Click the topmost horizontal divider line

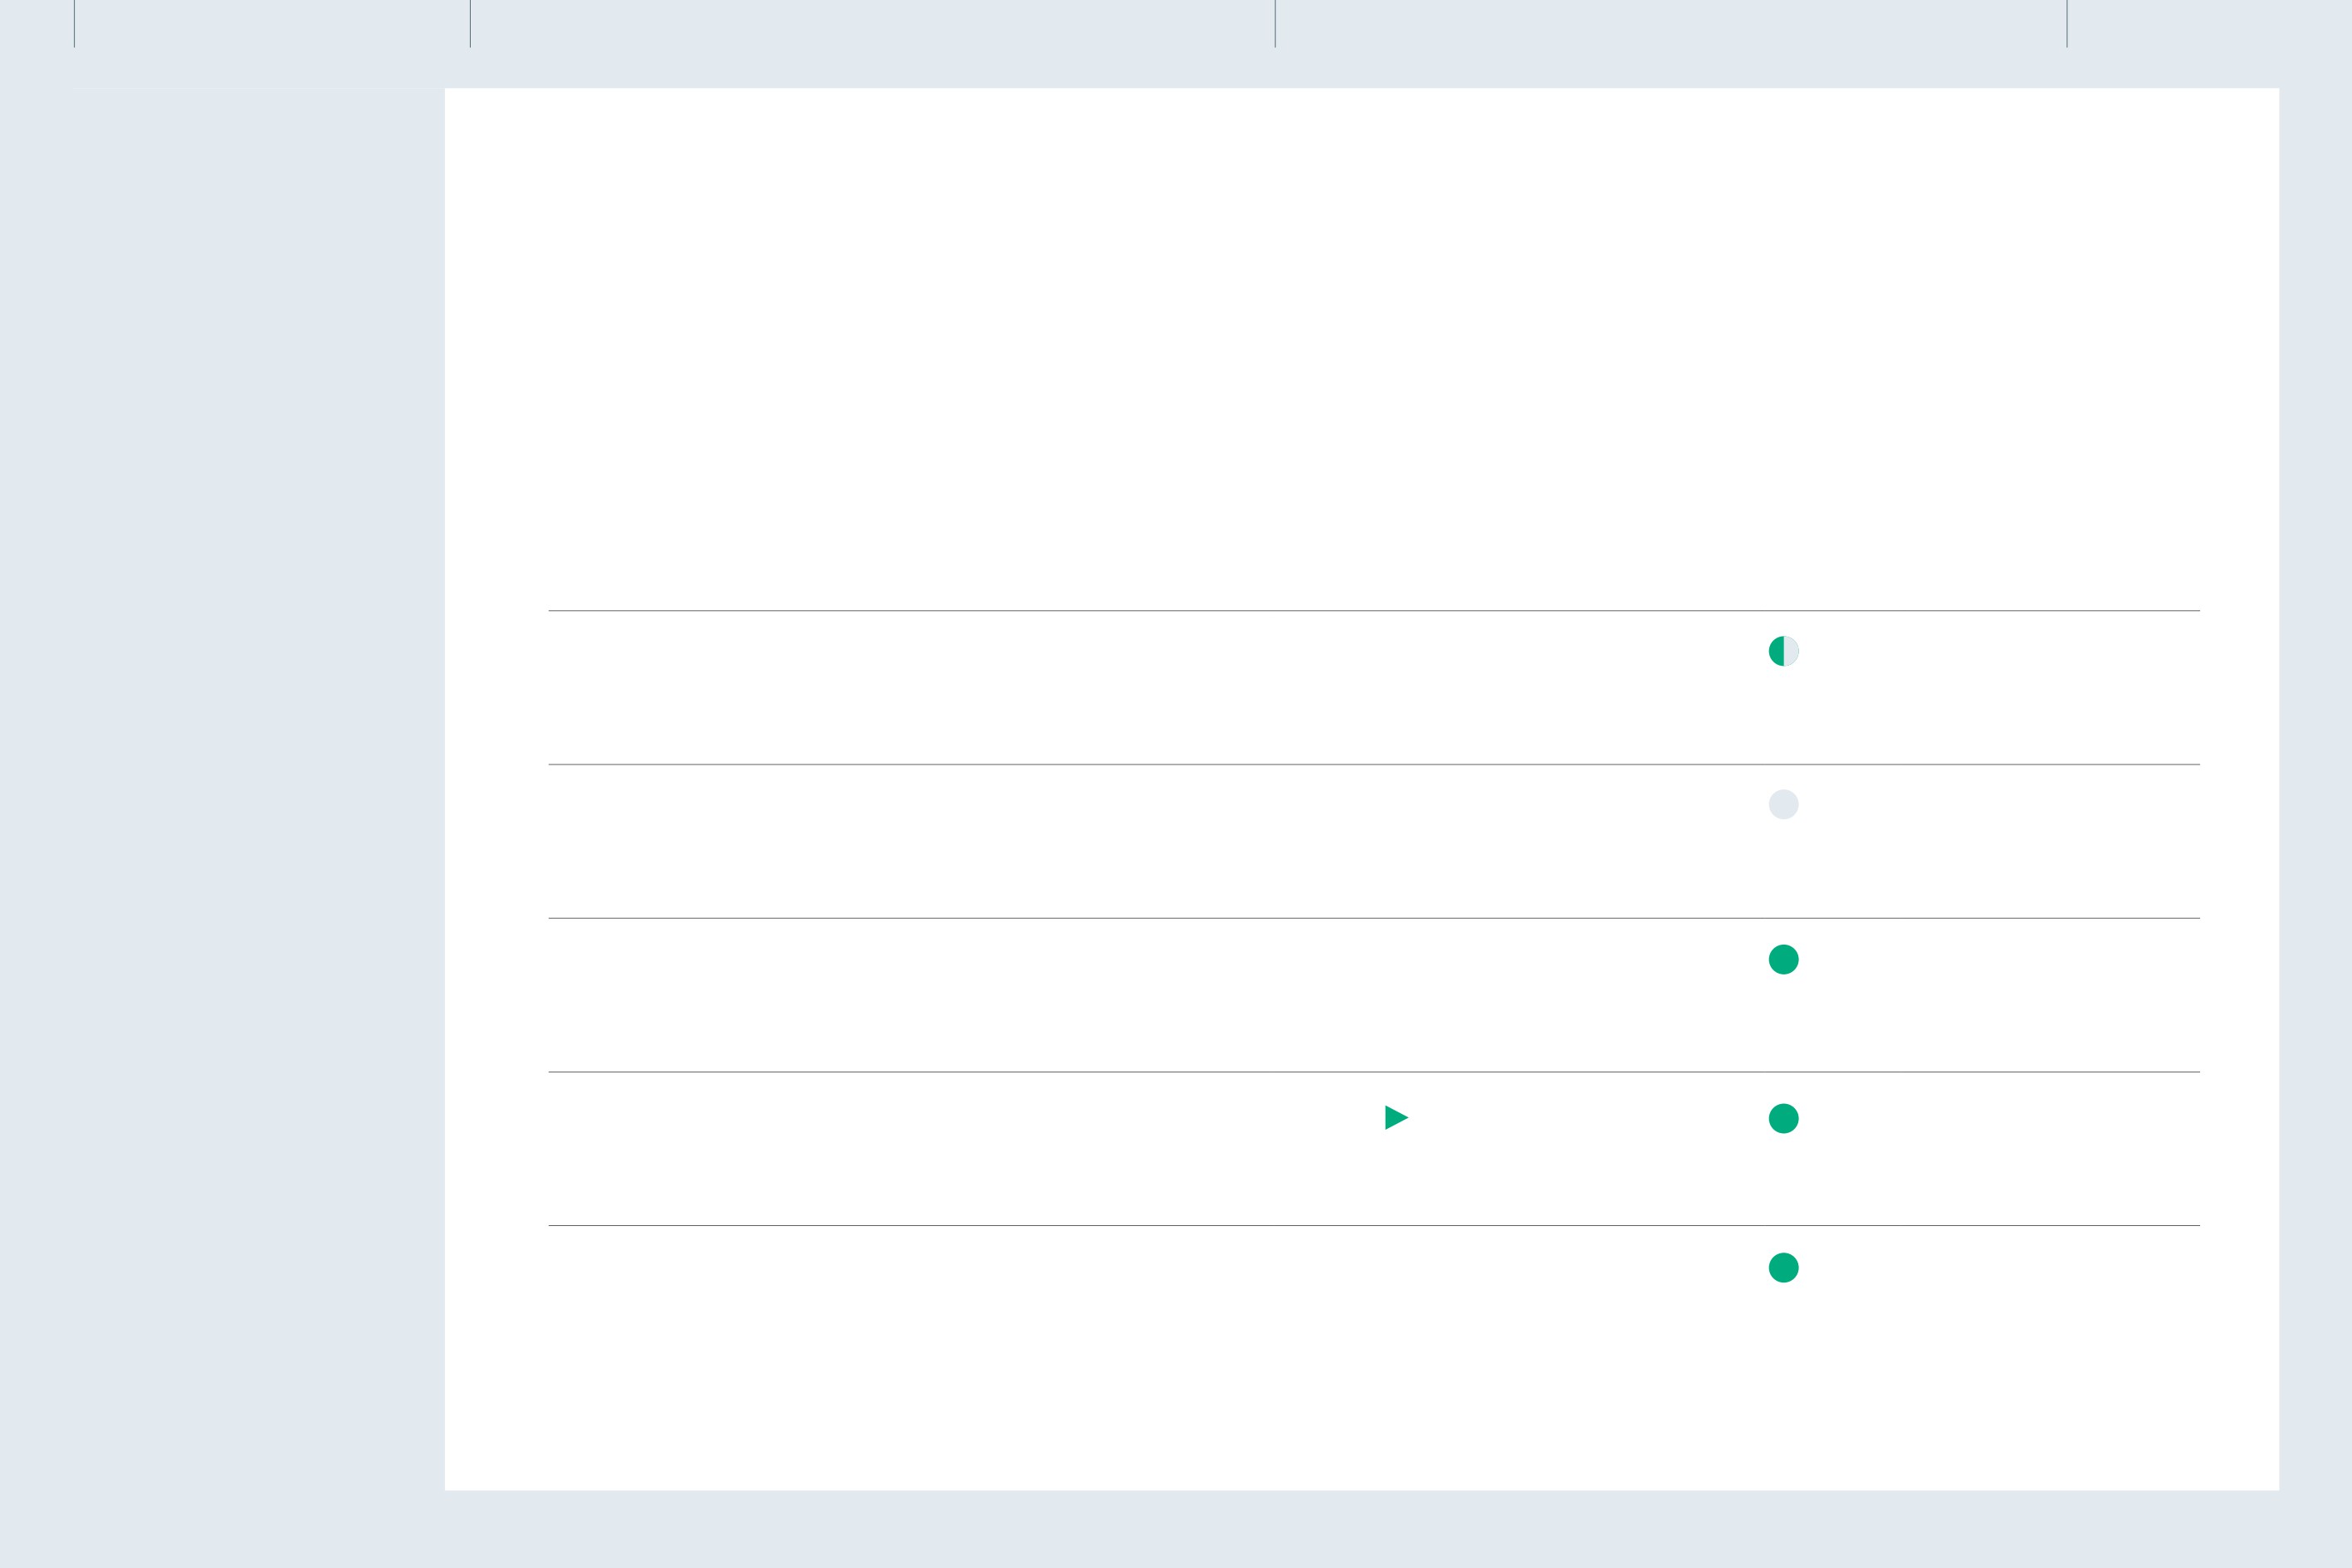pyautogui.click(x=1374, y=610)
